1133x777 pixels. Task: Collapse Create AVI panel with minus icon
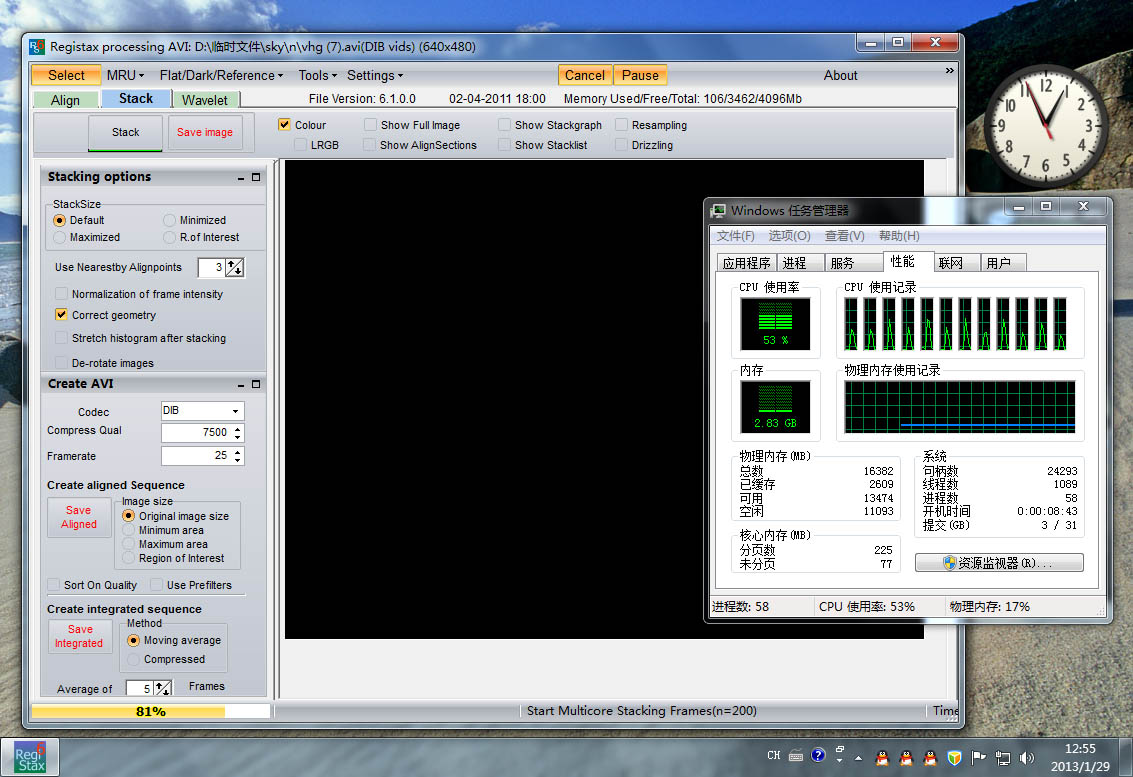(241, 385)
